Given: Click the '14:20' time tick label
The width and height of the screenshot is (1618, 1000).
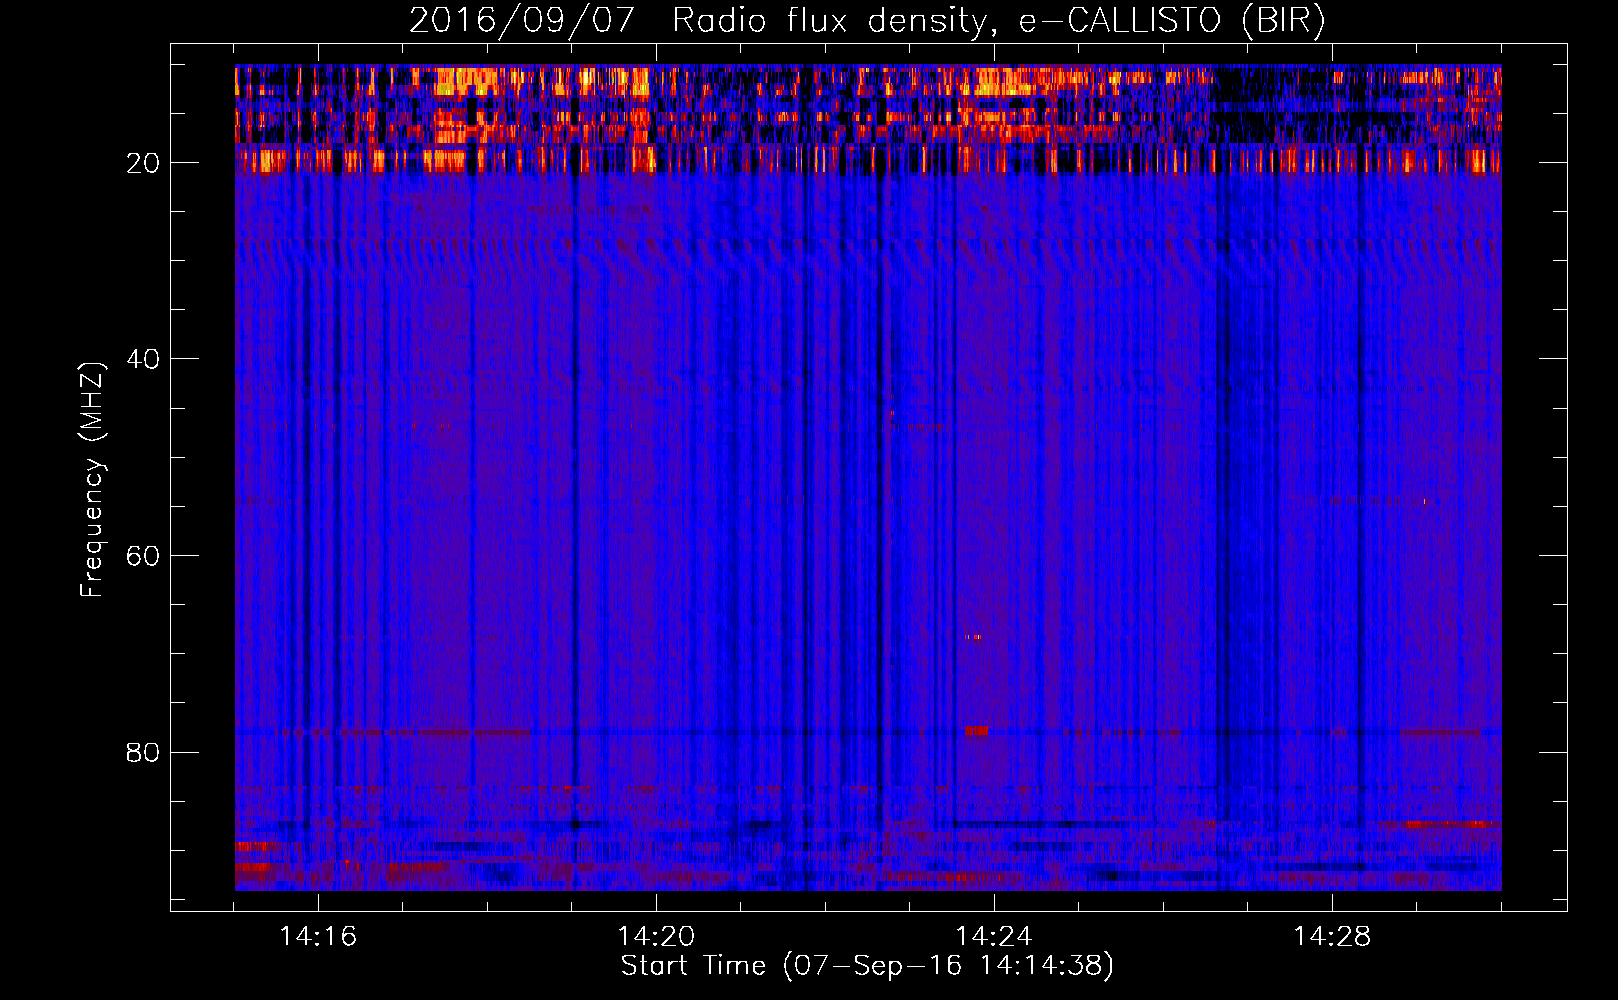Looking at the screenshot, I should pos(656,936).
